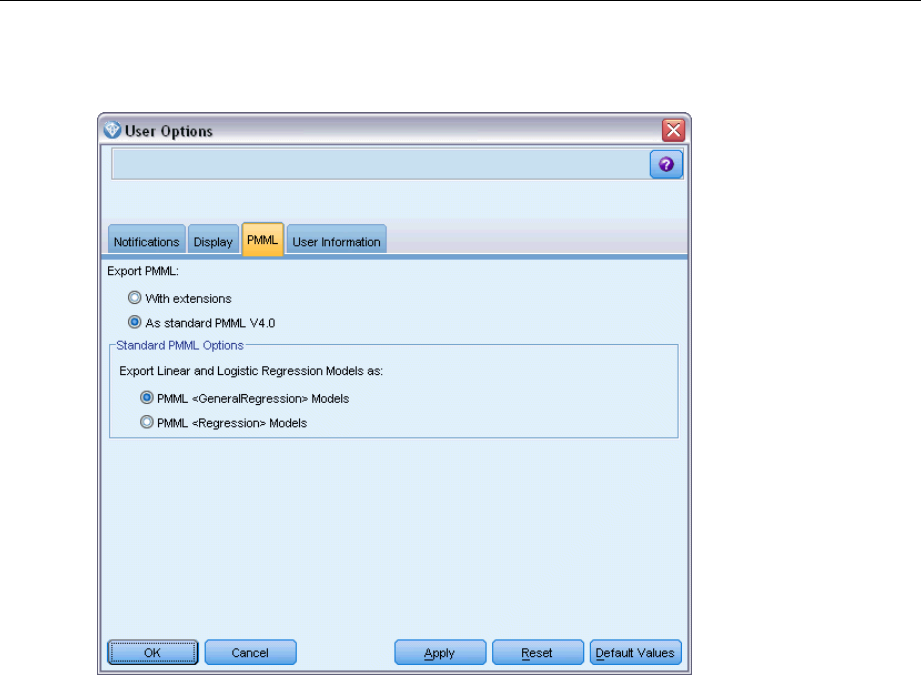Apply the PMML export settings
The image size is (921, 675).
tap(440, 653)
